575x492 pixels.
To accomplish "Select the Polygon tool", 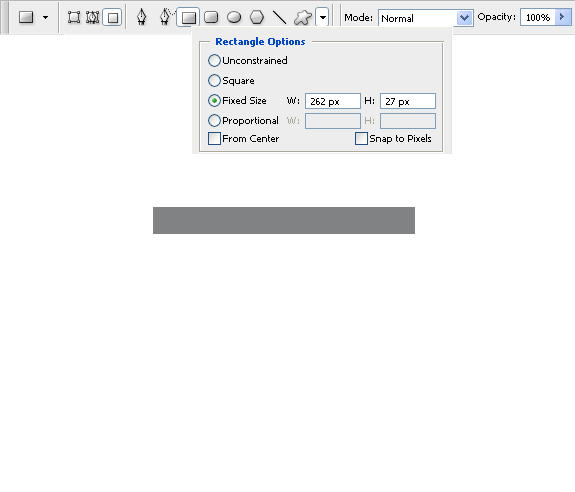I will (257, 17).
